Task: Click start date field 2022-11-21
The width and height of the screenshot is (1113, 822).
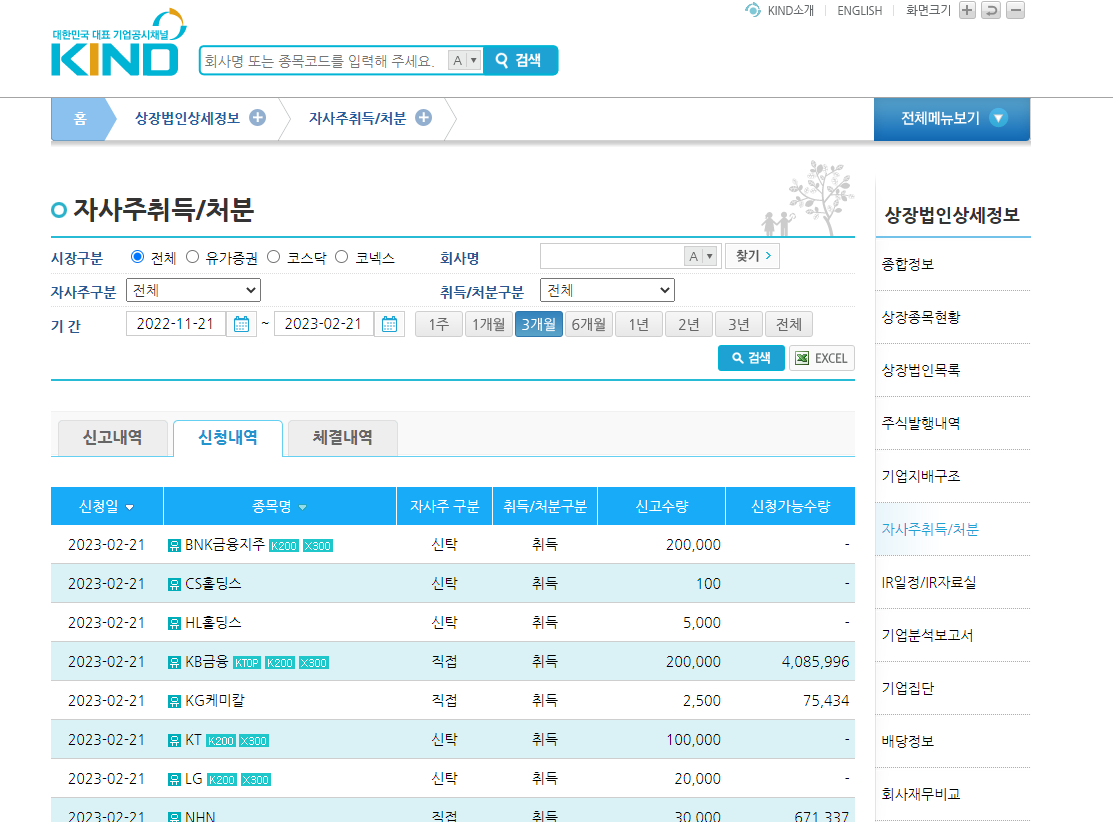Action: (x=175, y=324)
